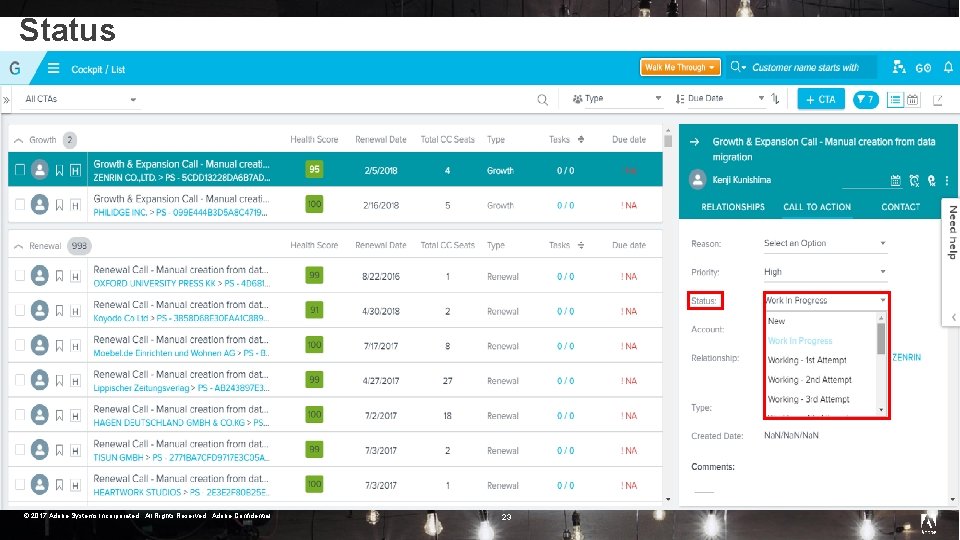Check the ZENRIN CO.,LTD. row checkbox
The image size is (960, 540).
pos(20,170)
